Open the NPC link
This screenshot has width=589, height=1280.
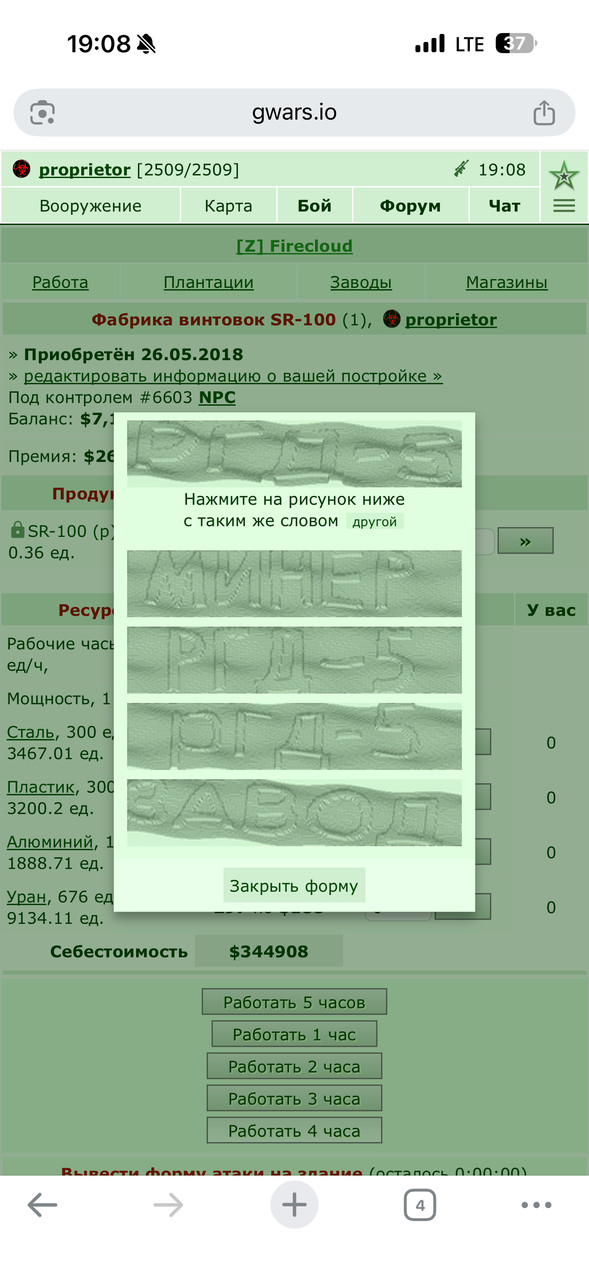pyautogui.click(x=217, y=397)
